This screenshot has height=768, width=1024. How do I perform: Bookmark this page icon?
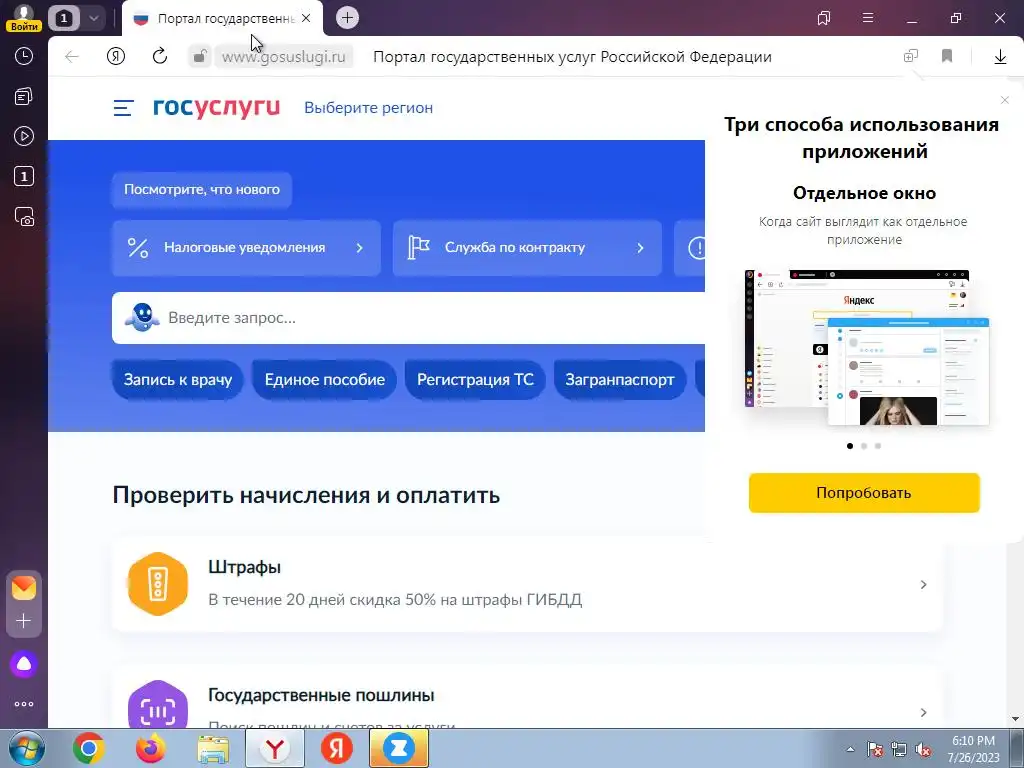tap(947, 57)
